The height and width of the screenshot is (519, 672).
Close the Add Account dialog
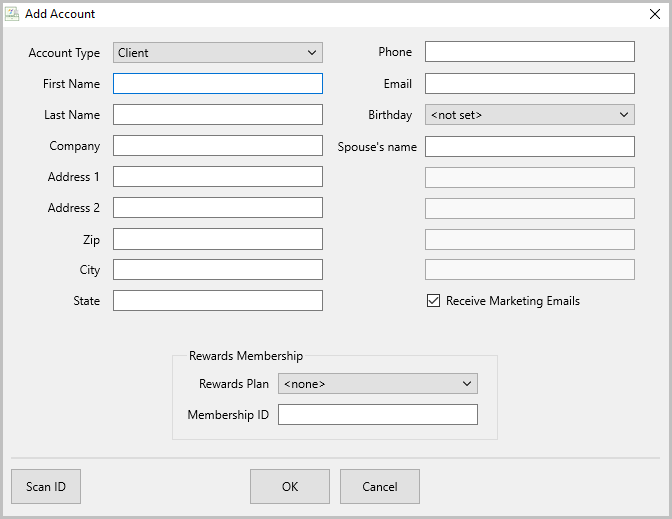(654, 14)
